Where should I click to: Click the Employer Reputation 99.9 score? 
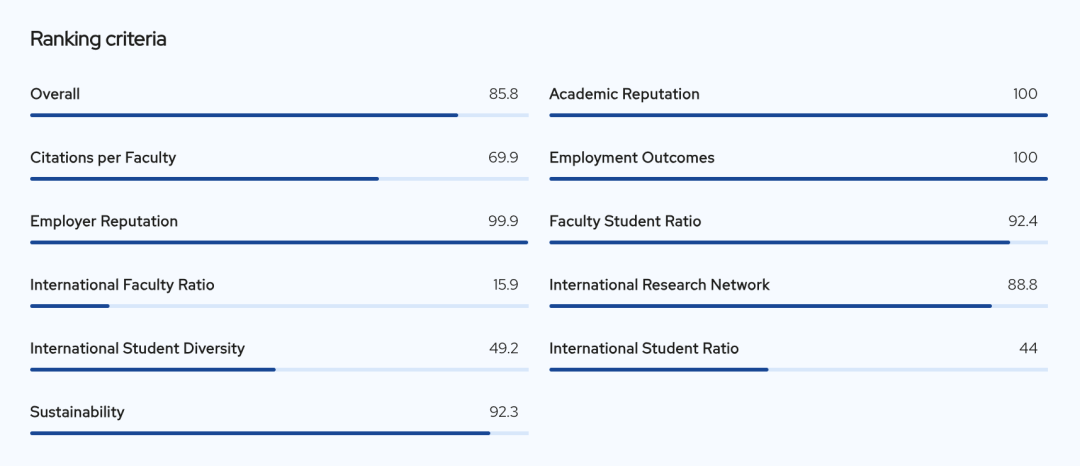coord(503,221)
